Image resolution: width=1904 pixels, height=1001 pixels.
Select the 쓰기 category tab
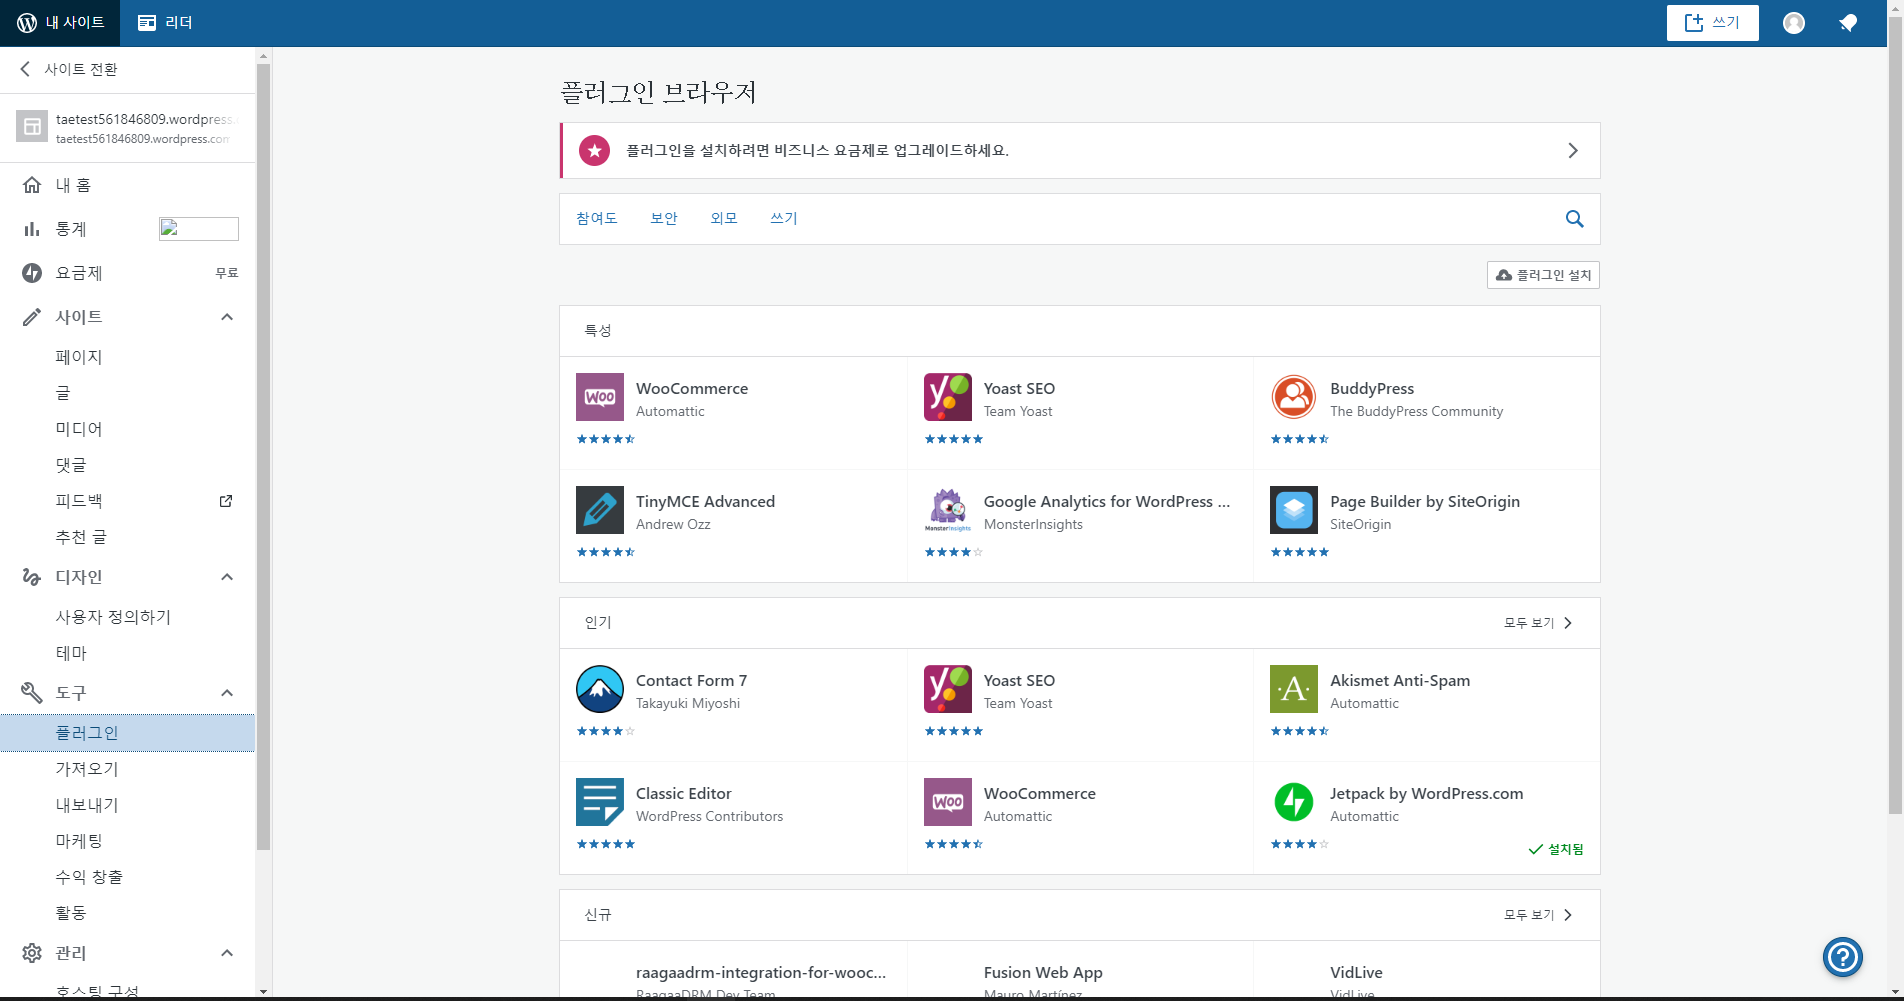pyautogui.click(x=784, y=218)
